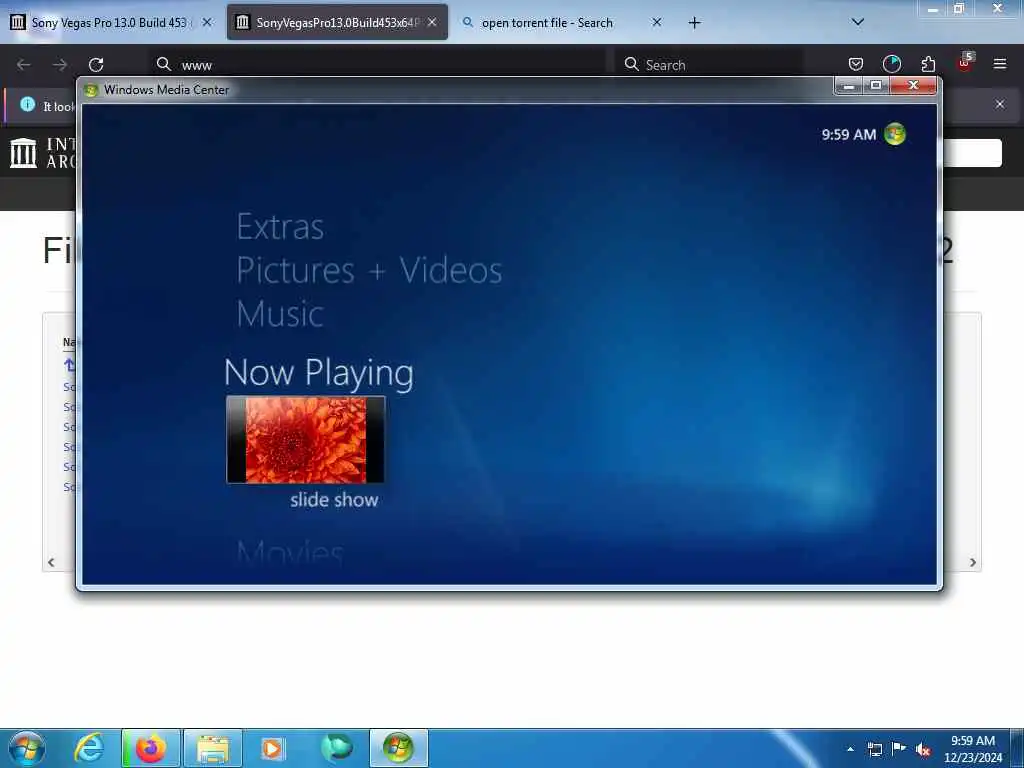Image resolution: width=1024 pixels, height=768 pixels.
Task: Open the taskbar clock and date
Action: click(x=973, y=749)
